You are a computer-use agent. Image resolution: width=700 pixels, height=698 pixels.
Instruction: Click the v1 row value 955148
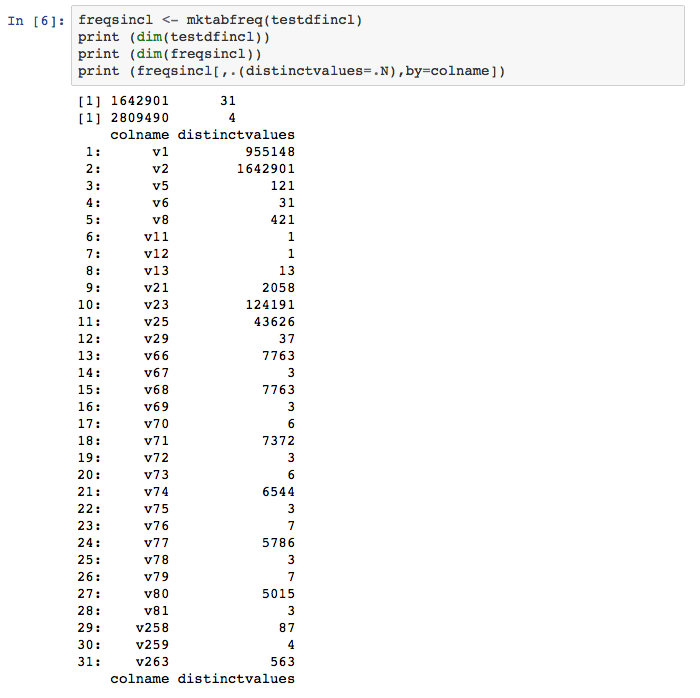tap(269, 152)
